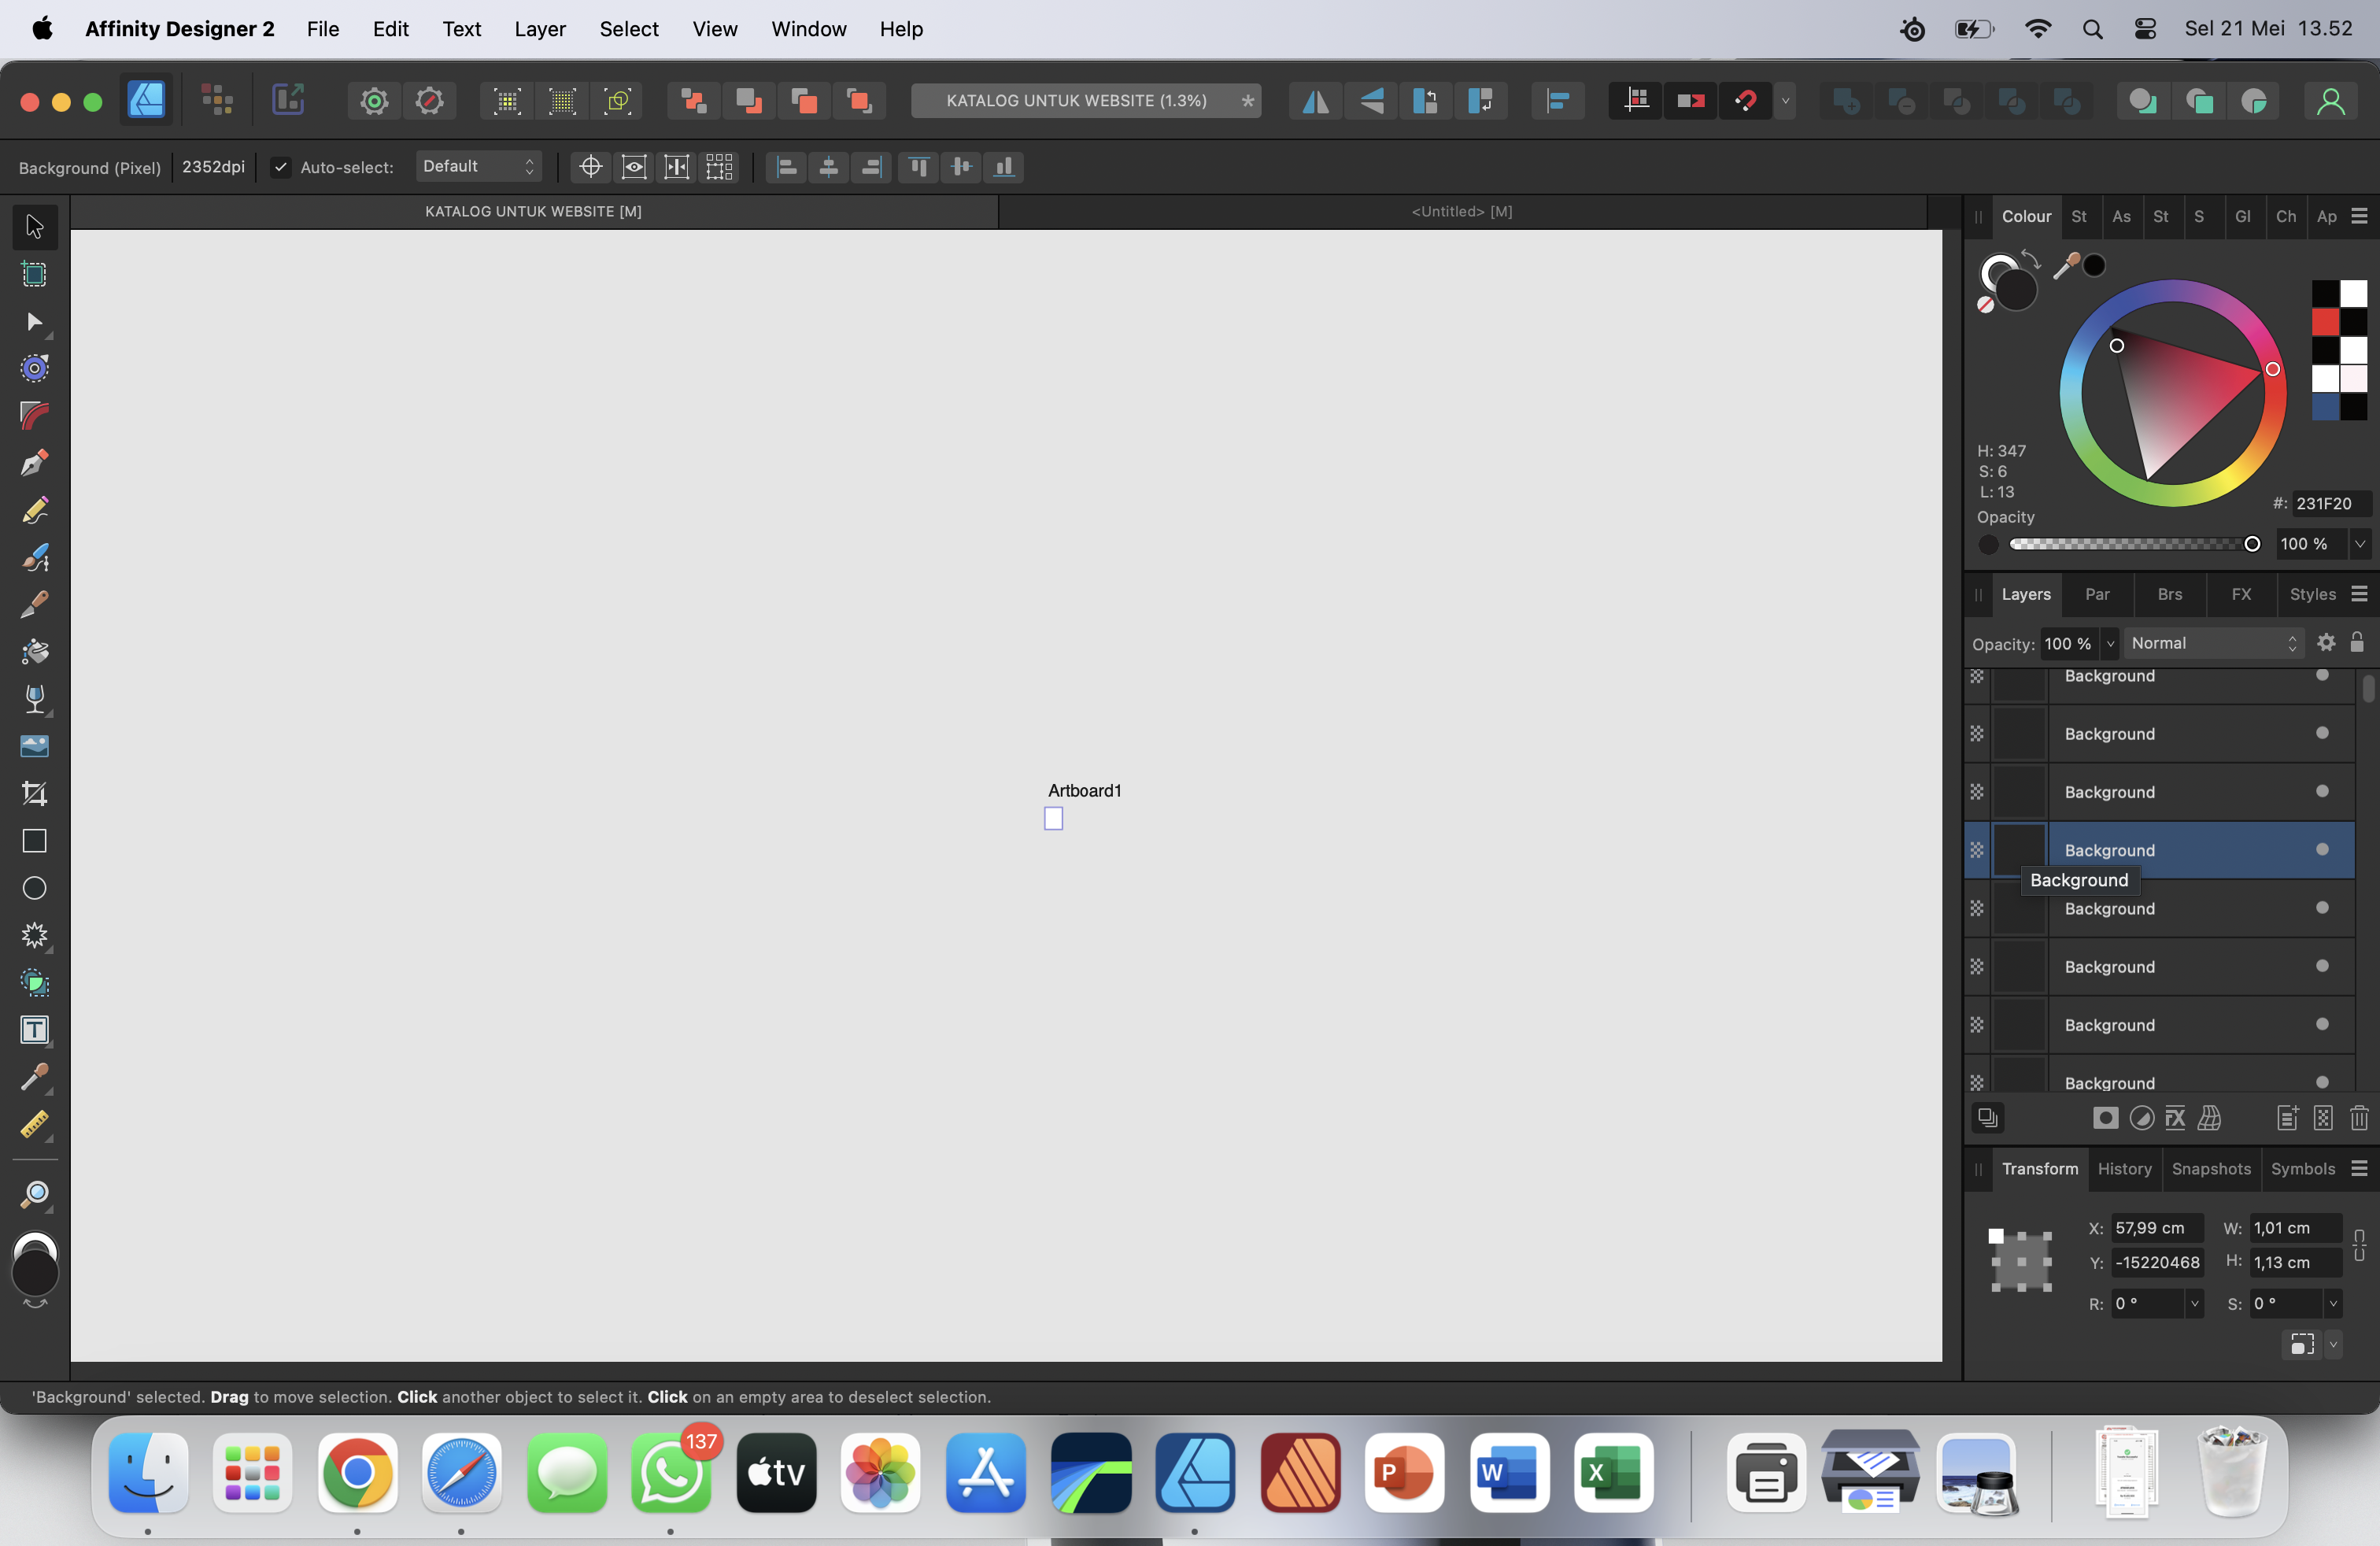
Task: Toggle the Auto-select checkbox
Action: tap(281, 167)
